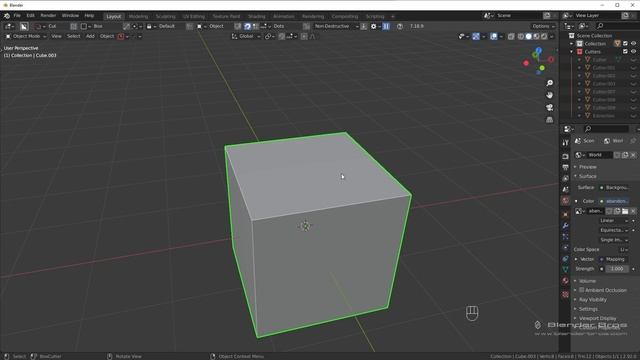Open BoxCutter Box shape dropdown
Viewport: 640px width, 360px height.
93,26
